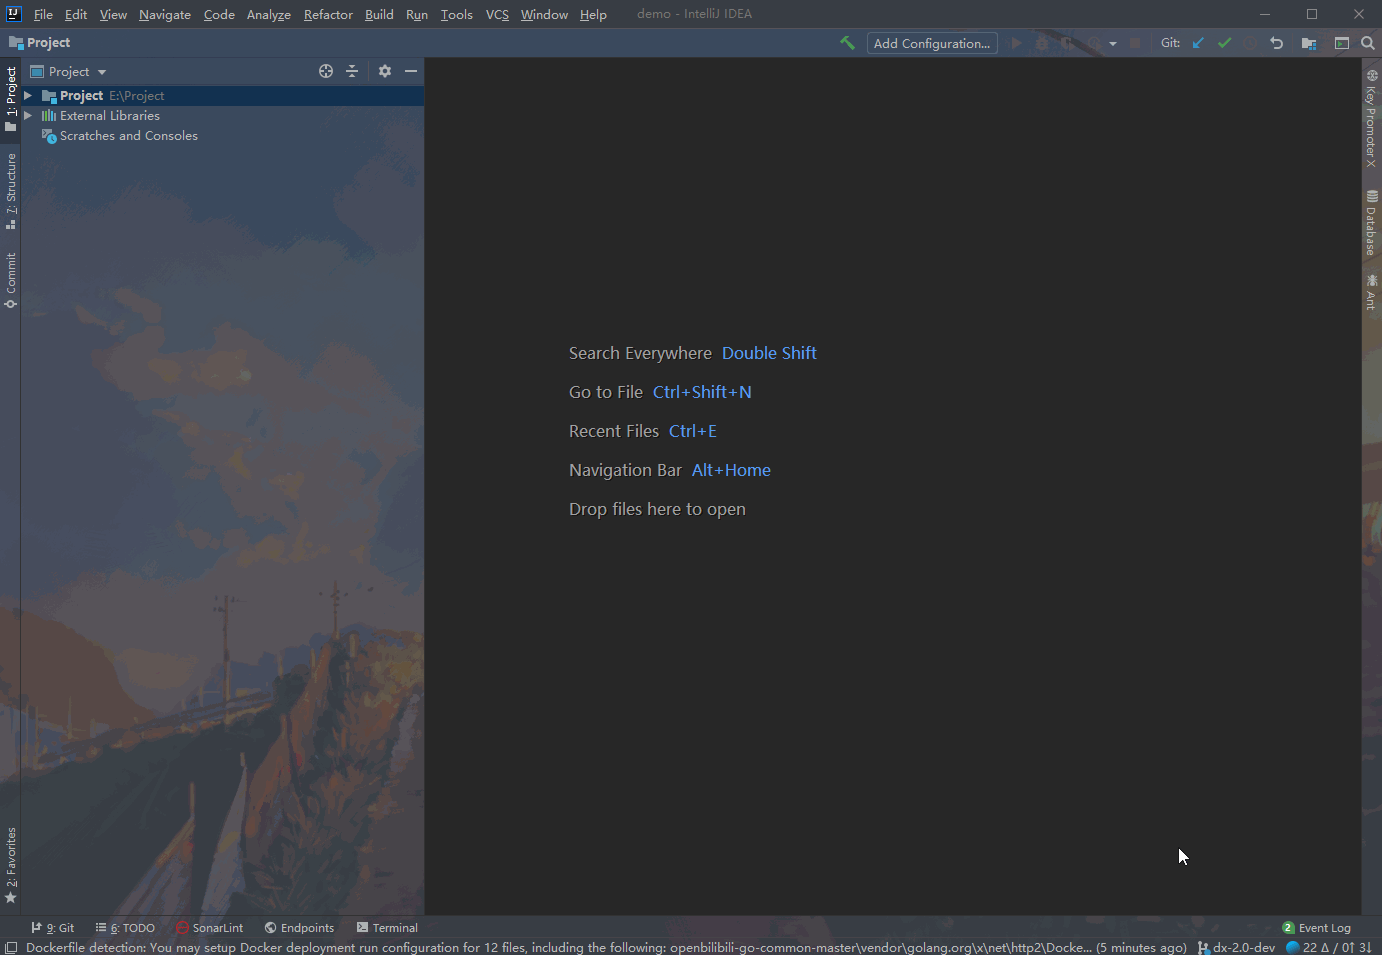
Task: Open Key Promoter X side panel
Action: pyautogui.click(x=1371, y=118)
